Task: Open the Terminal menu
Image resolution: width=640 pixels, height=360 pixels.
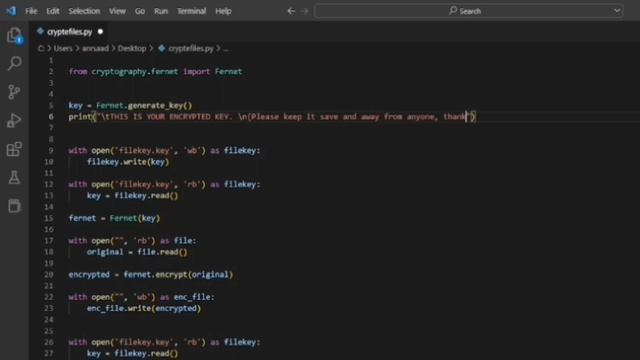Action: tap(191, 11)
